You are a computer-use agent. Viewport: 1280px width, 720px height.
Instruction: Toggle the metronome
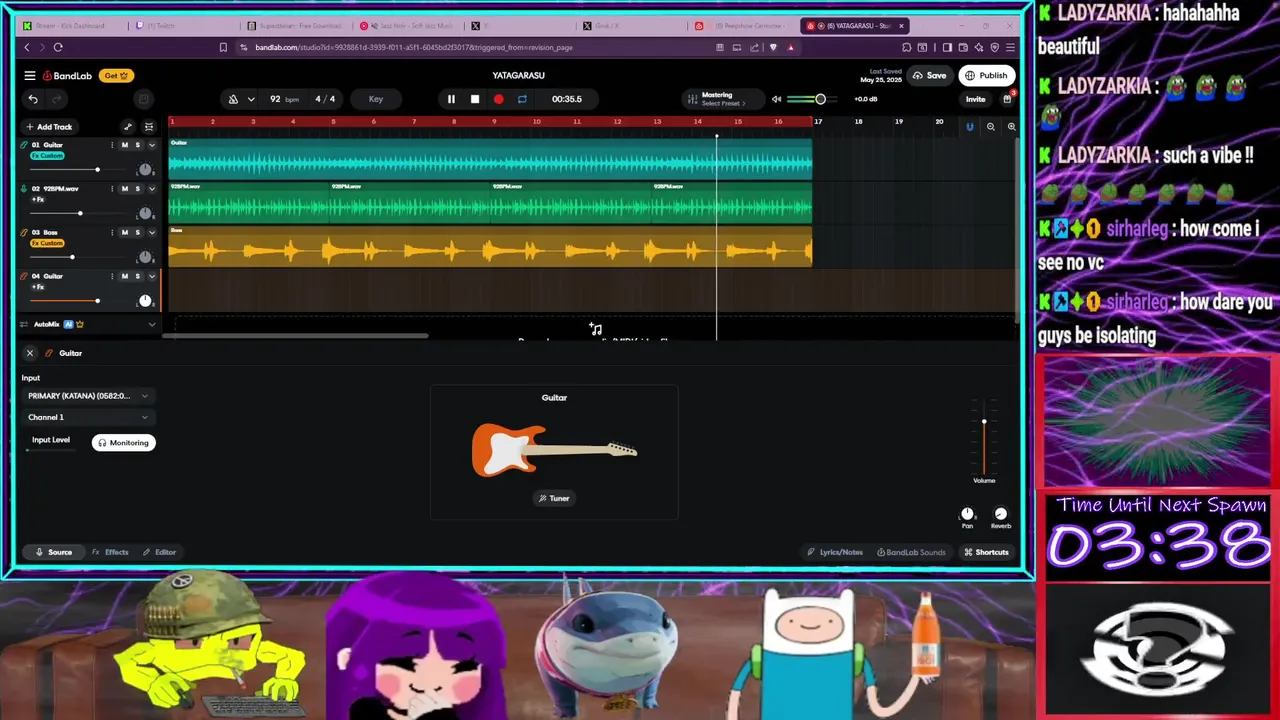[233, 99]
